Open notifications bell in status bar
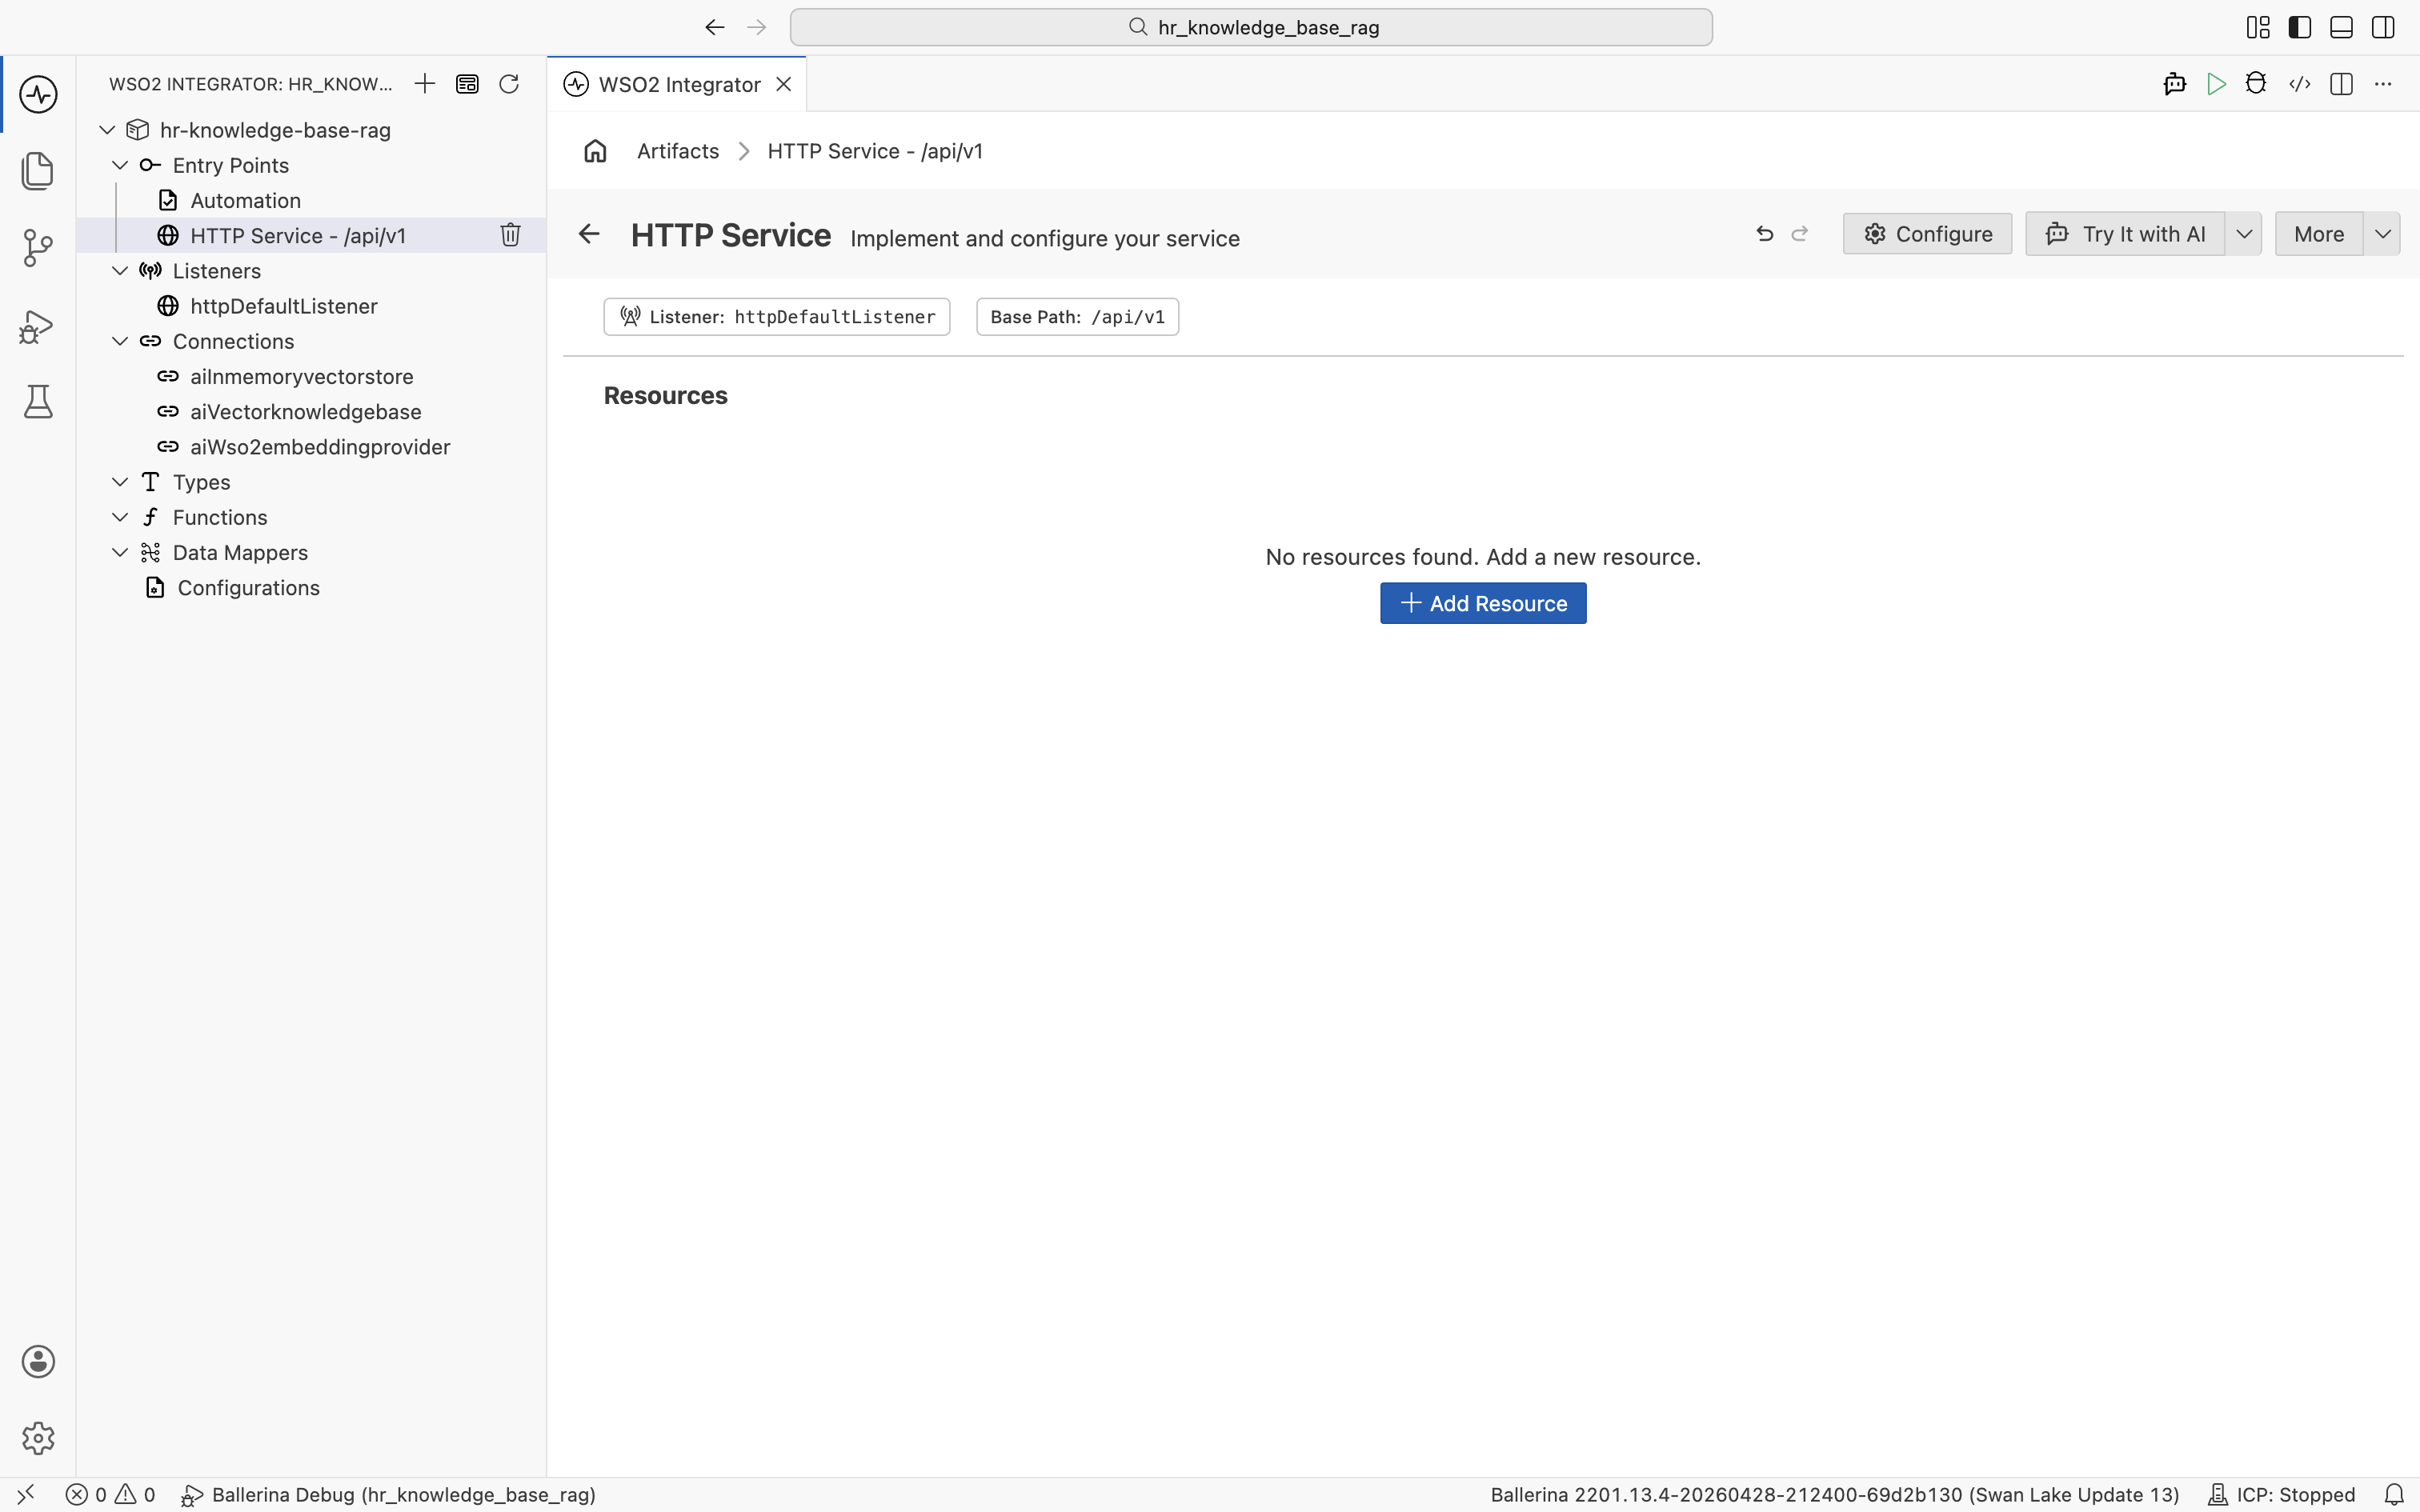The height and width of the screenshot is (1512, 2420). coord(2395,1495)
